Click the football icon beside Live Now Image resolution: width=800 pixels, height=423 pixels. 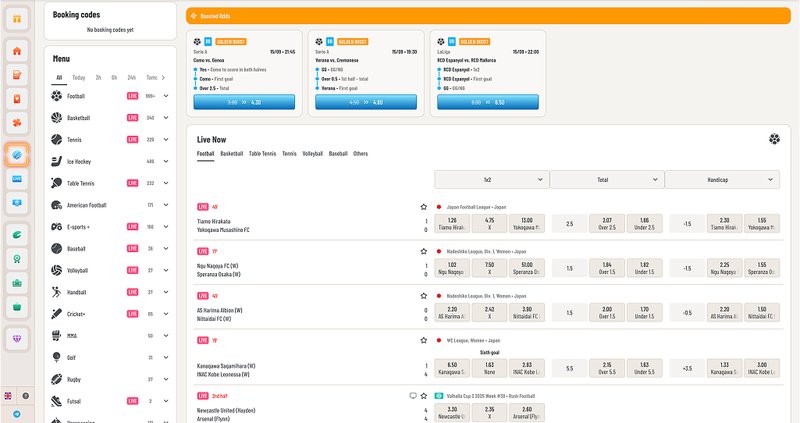774,139
